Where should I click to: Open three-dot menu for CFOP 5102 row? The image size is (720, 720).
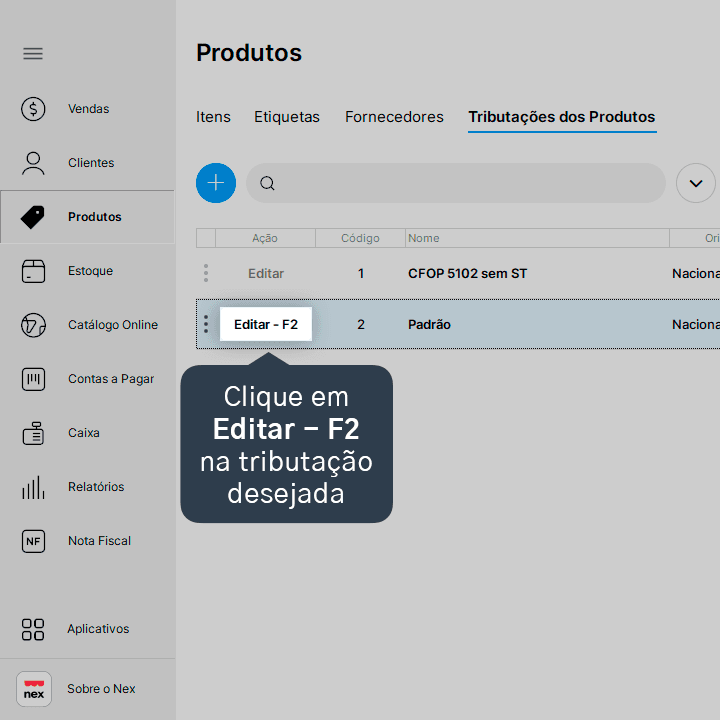[x=206, y=273]
